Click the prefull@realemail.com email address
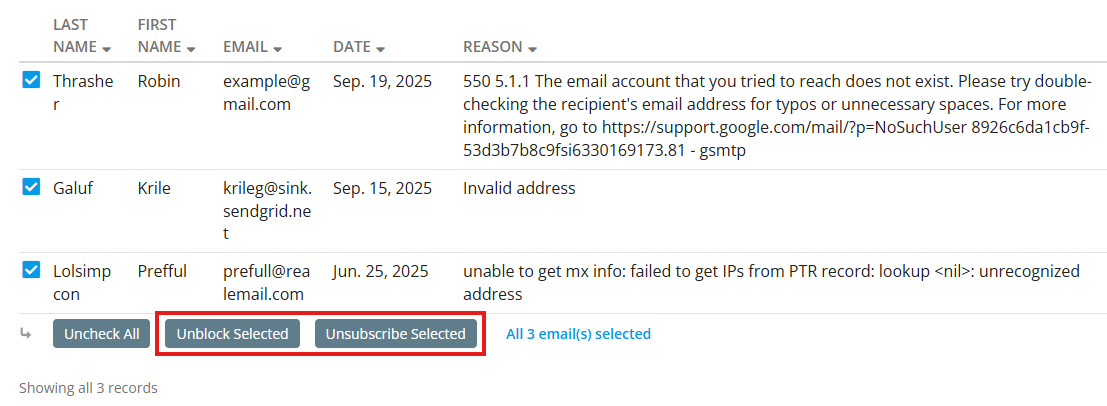The width and height of the screenshot is (1107, 406). tap(267, 282)
